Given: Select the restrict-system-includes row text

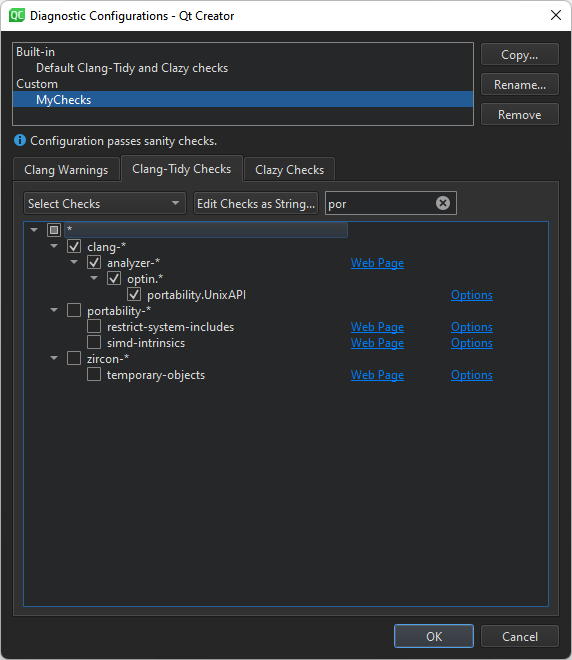Looking at the screenshot, I should tap(170, 327).
